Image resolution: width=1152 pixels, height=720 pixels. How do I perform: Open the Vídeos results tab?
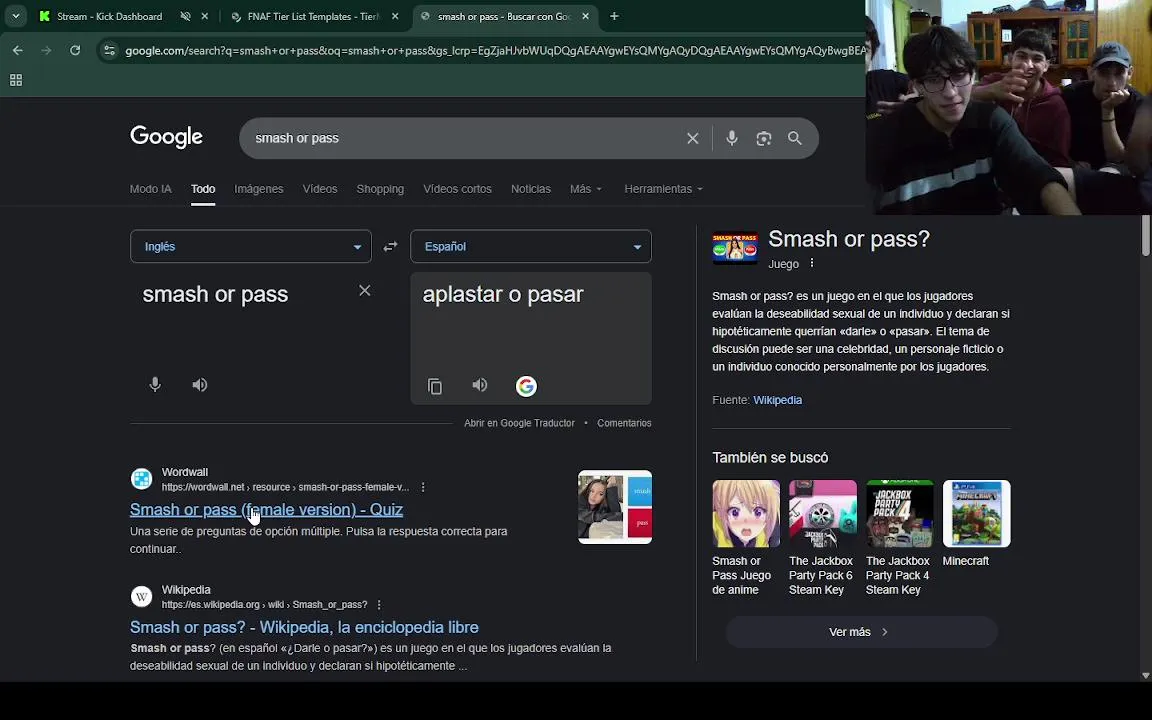point(320,189)
